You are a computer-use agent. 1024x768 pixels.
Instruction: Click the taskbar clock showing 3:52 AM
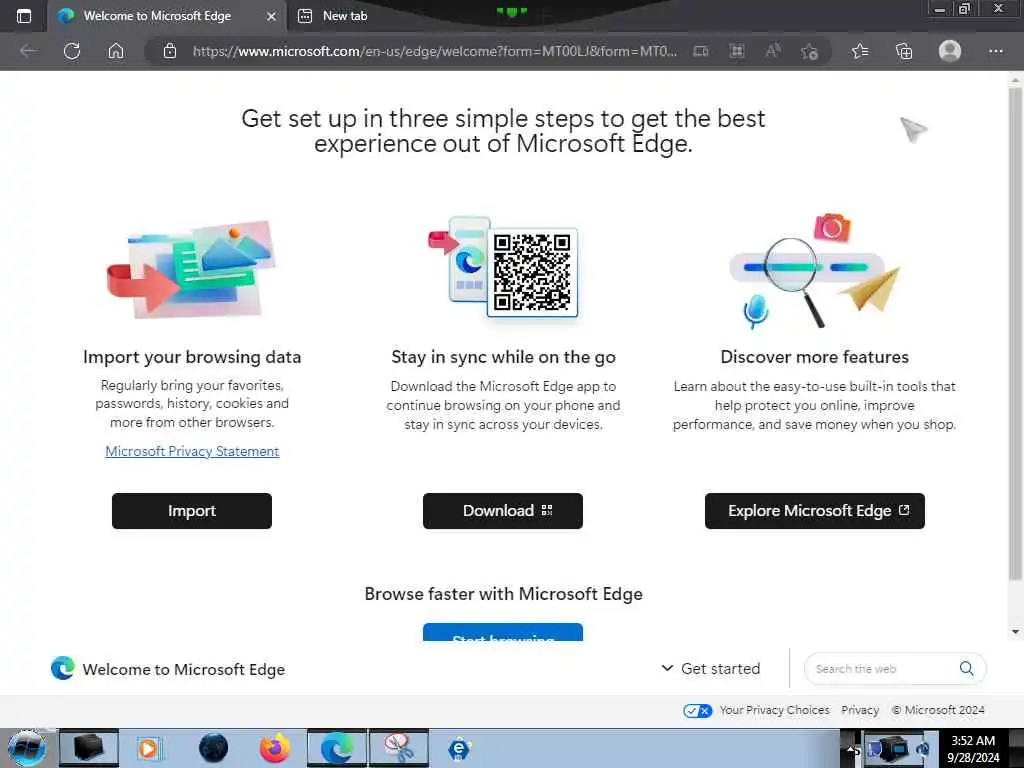click(x=973, y=748)
